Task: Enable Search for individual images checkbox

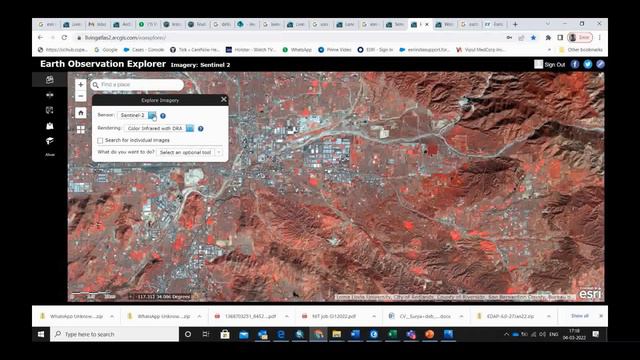Action: pos(100,140)
